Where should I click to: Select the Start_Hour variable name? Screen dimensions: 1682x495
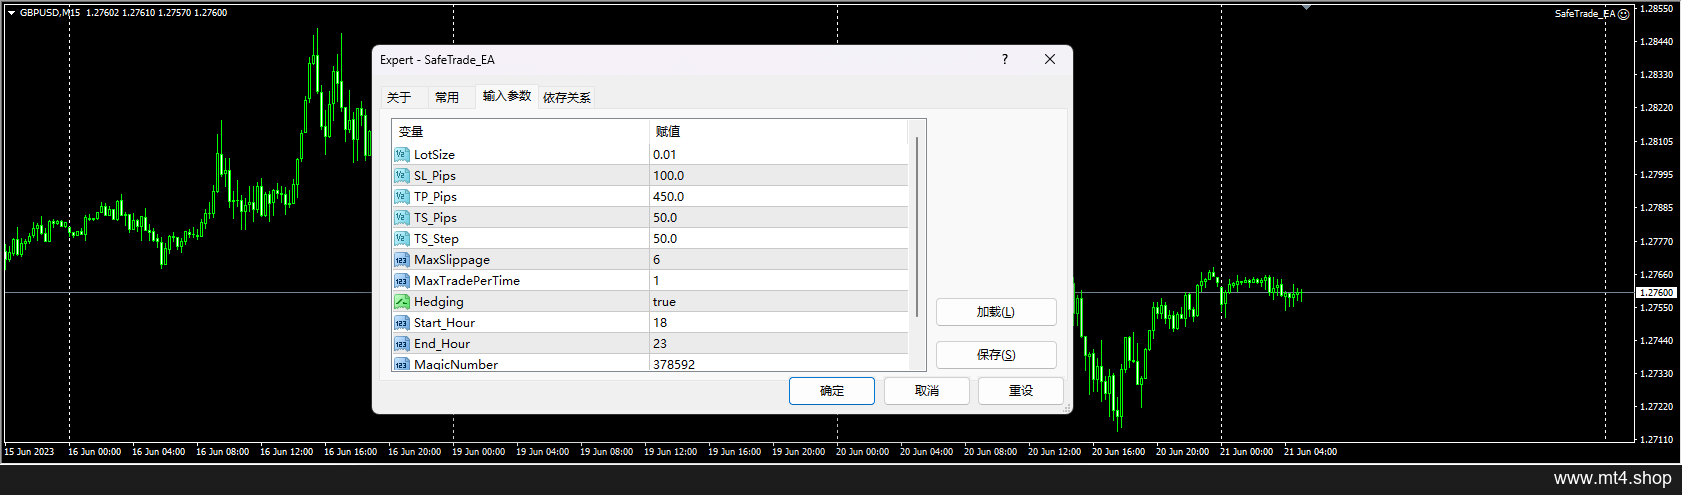pyautogui.click(x=444, y=322)
